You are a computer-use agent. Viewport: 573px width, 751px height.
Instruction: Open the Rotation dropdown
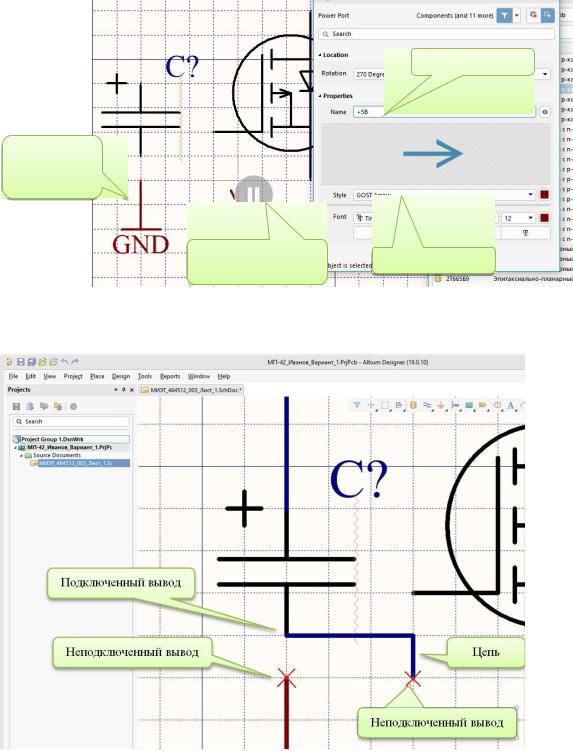[x=545, y=74]
